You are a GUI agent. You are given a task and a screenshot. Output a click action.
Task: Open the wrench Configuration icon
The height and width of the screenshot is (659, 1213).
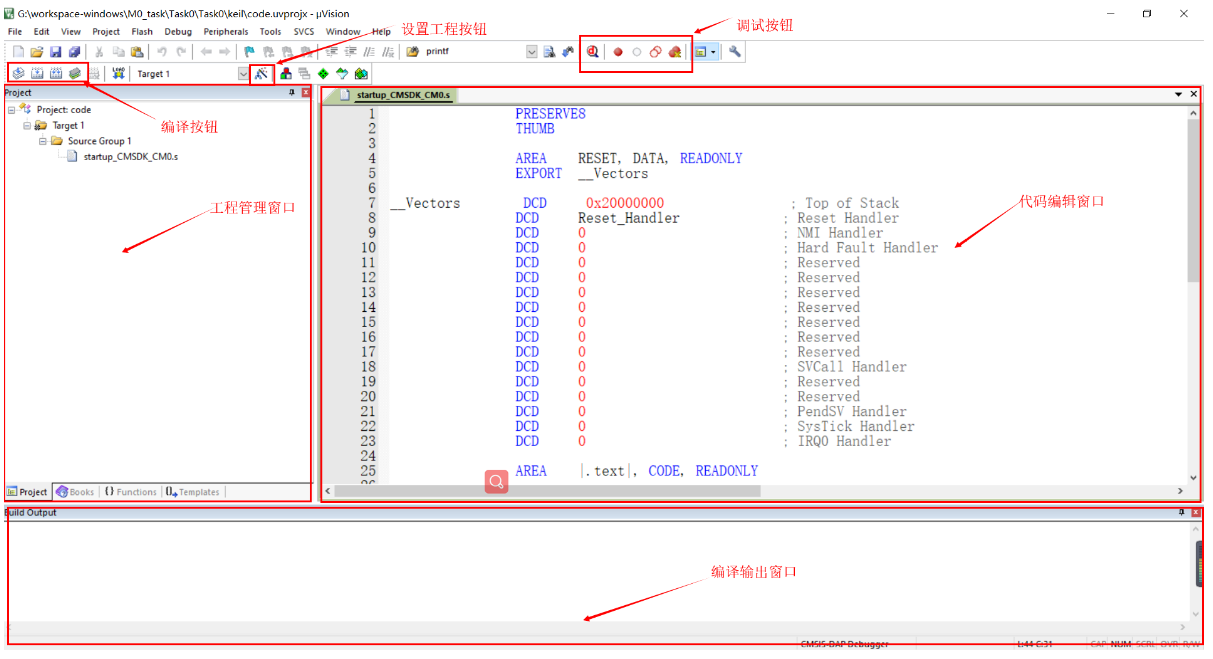(x=735, y=52)
